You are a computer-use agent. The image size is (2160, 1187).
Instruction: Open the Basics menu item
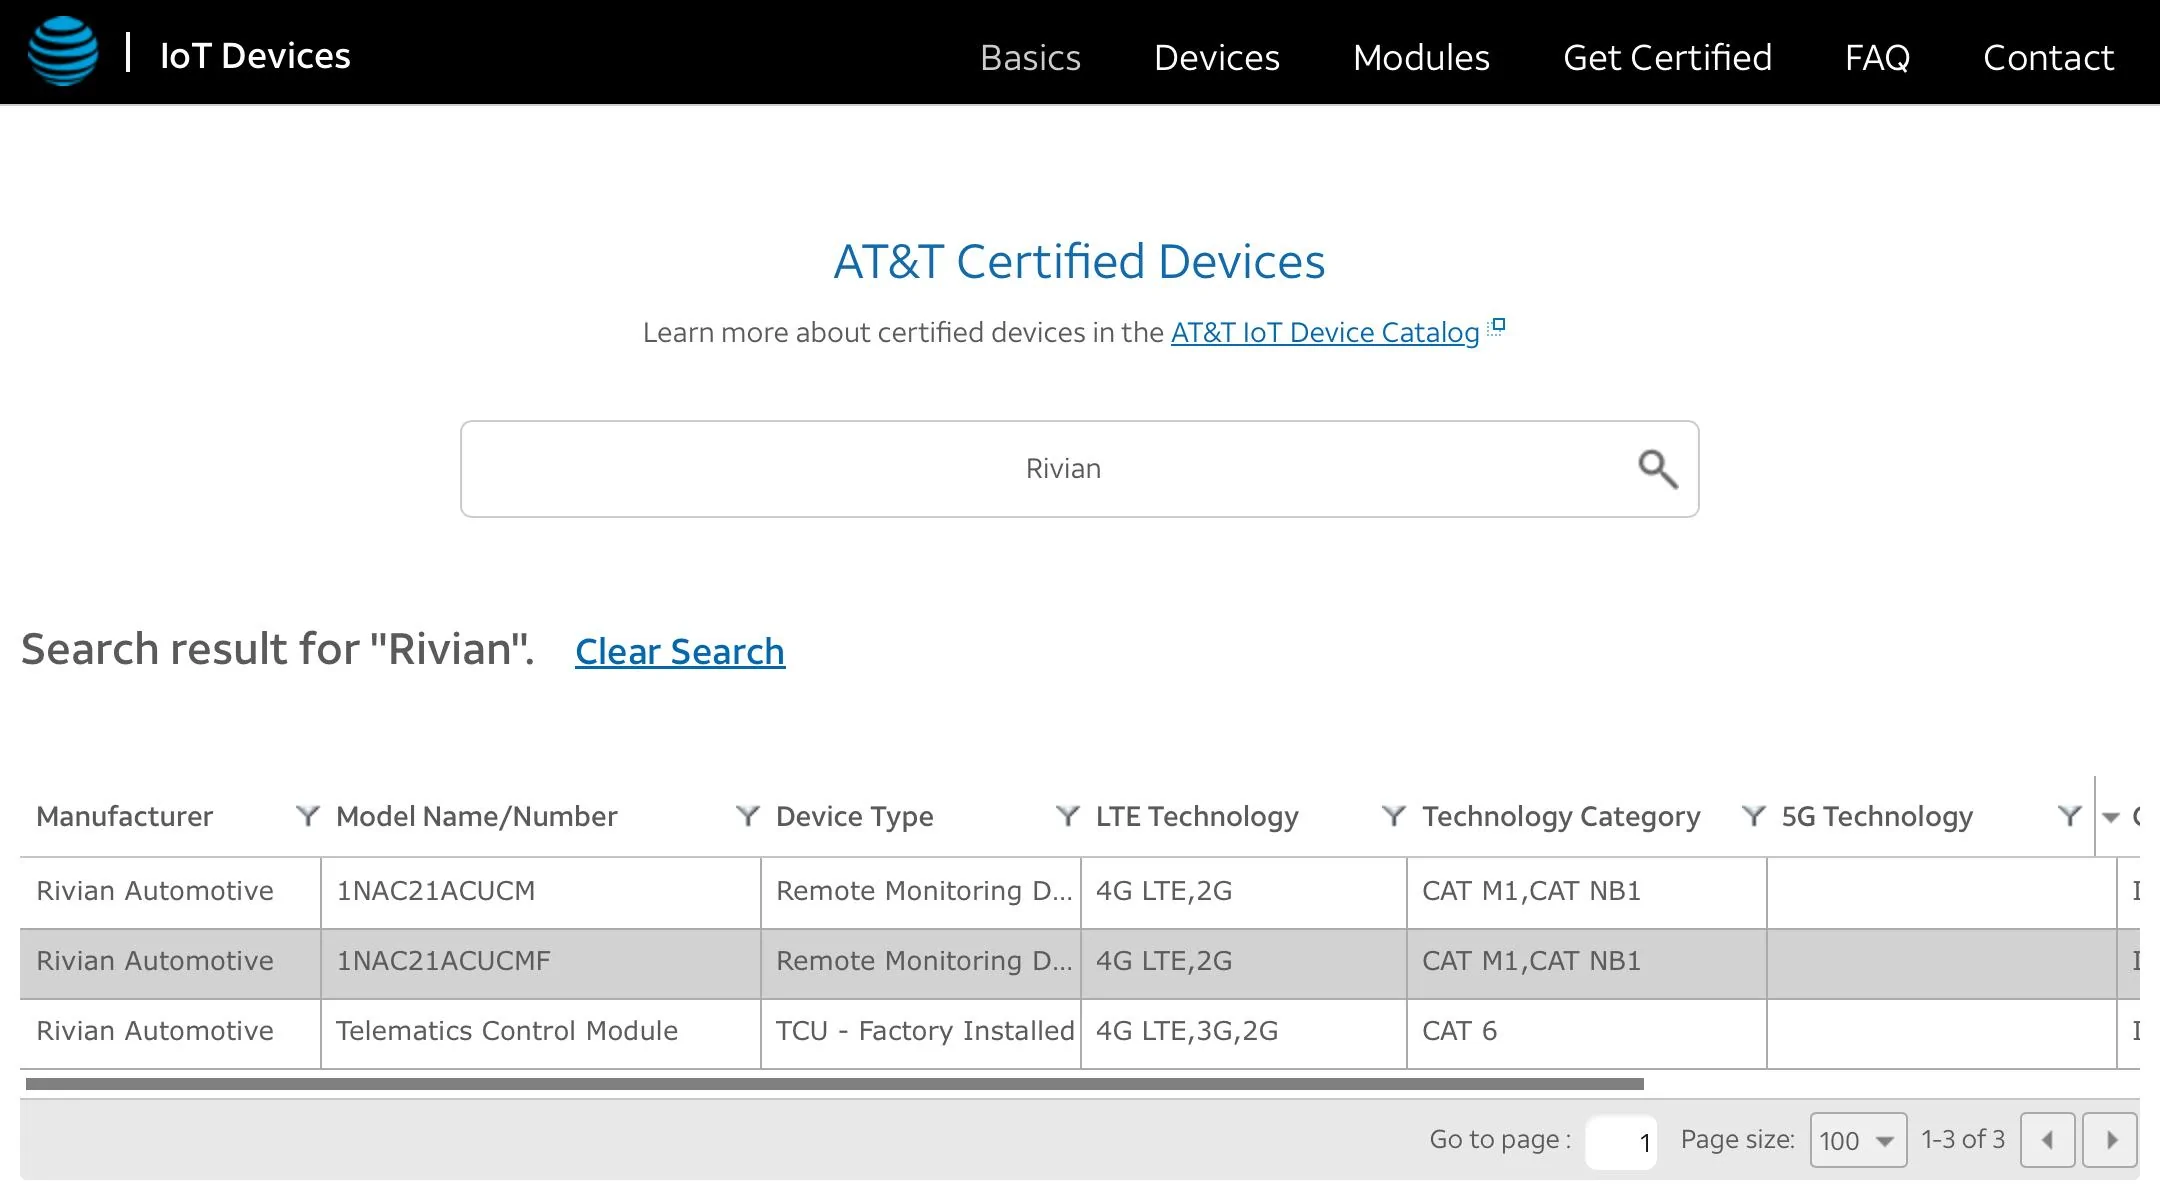click(x=1030, y=58)
